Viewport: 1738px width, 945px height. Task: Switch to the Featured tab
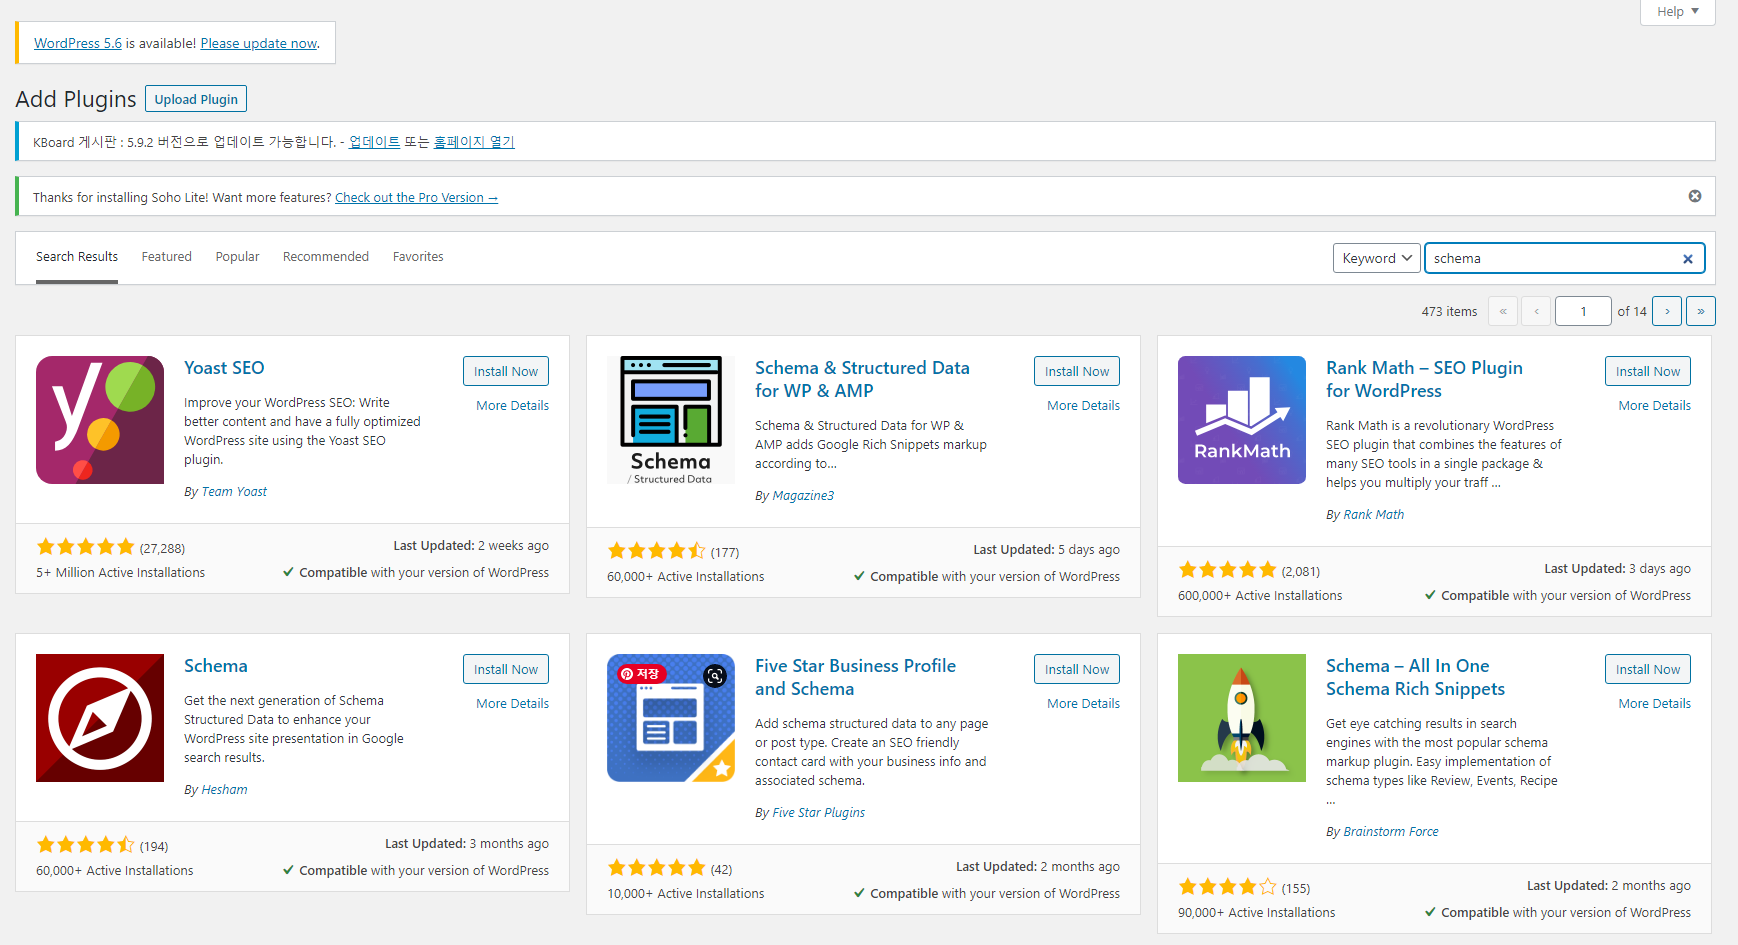coord(167,257)
